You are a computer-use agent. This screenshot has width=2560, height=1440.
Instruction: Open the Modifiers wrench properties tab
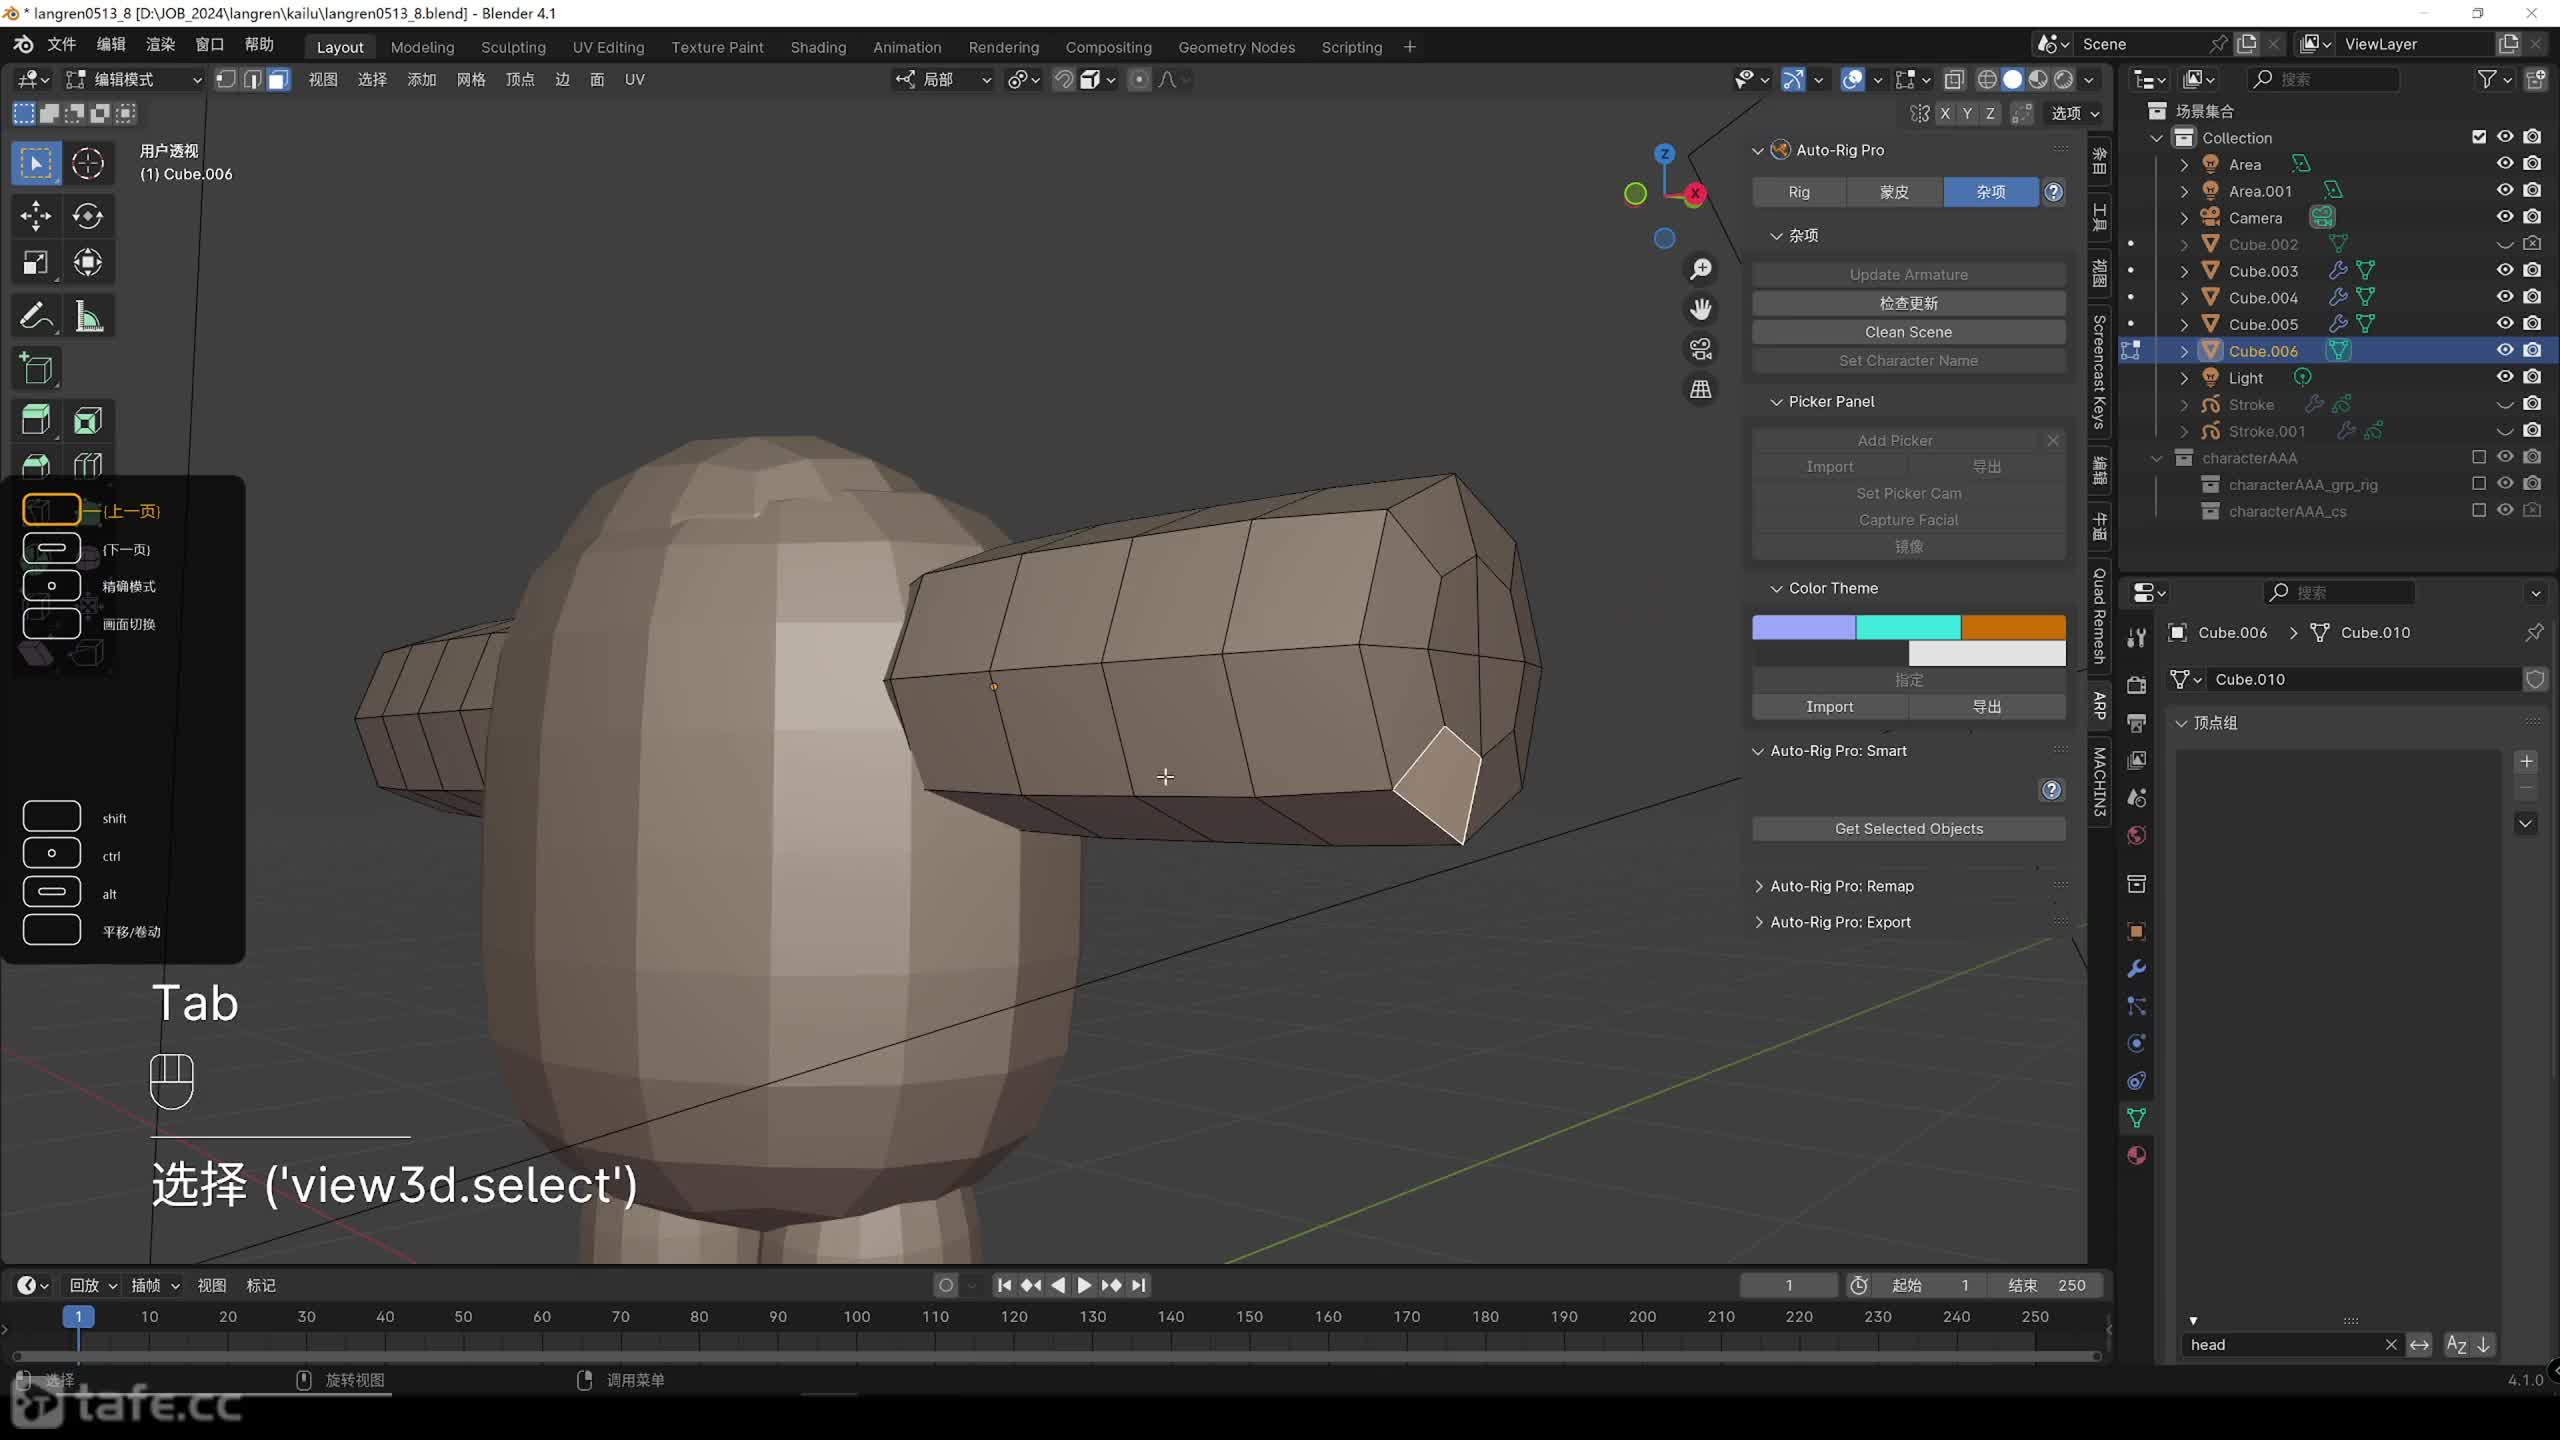coord(2137,969)
